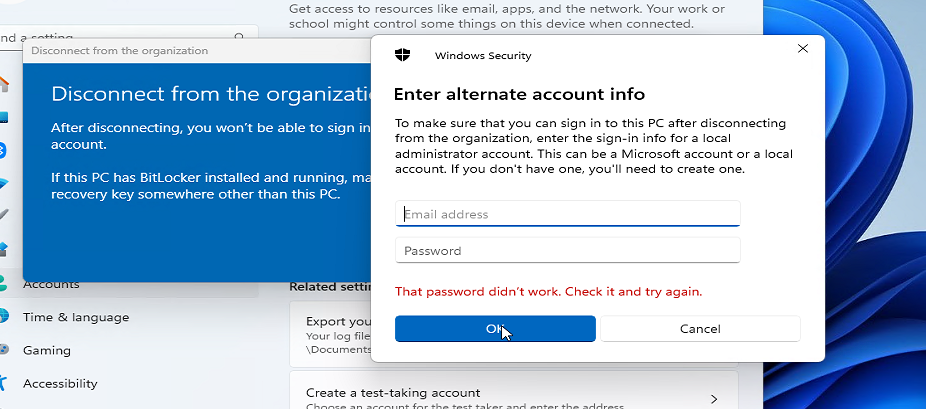The height and width of the screenshot is (409, 926).
Task: Open Accessibility settings in the sidebar
Action: click(x=60, y=383)
